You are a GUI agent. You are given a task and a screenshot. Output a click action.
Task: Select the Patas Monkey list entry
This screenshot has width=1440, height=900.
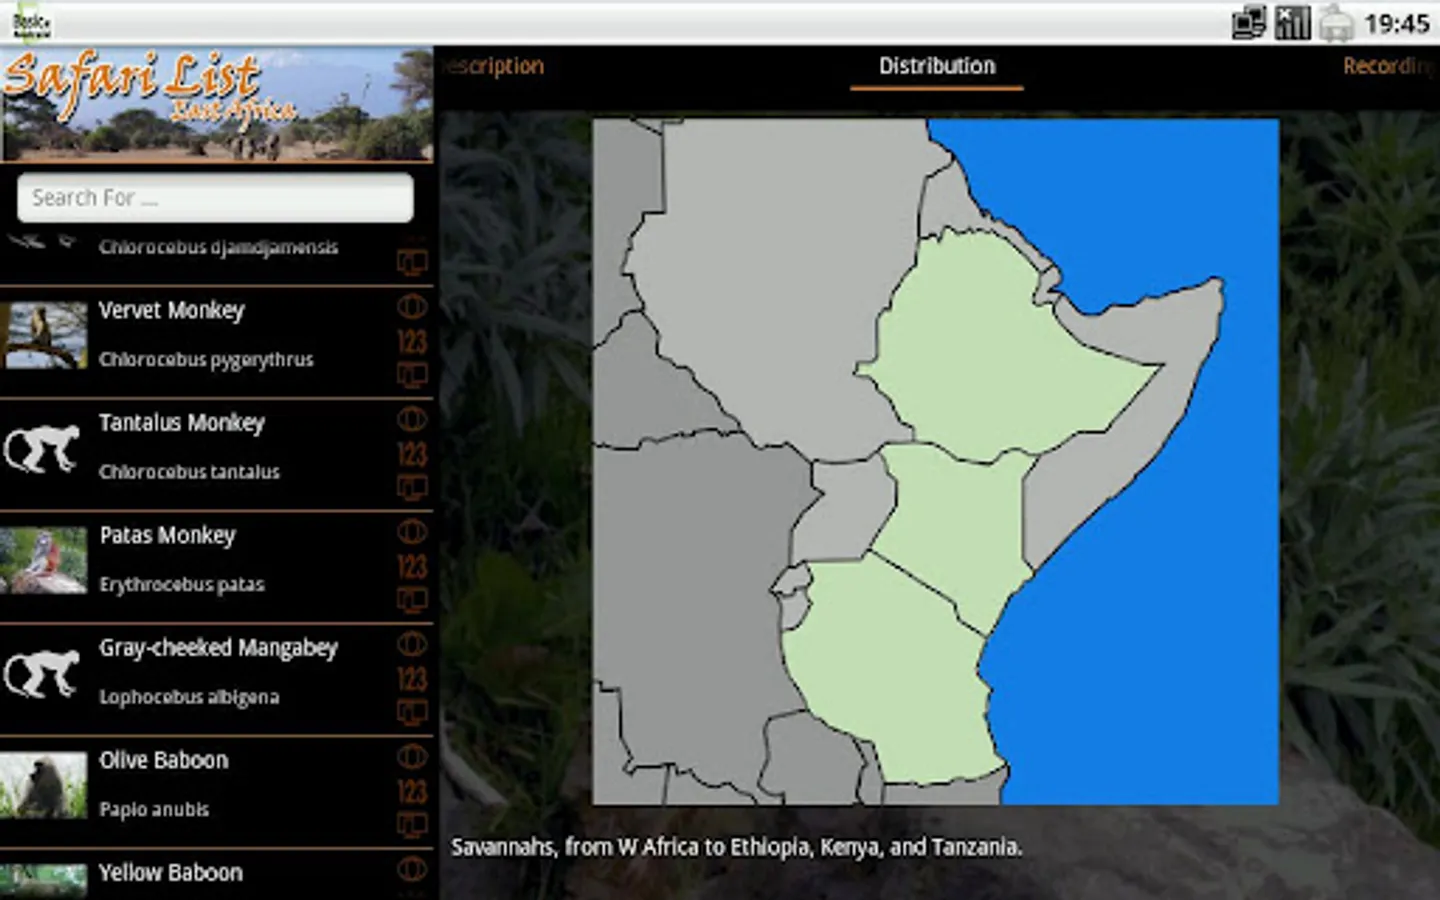click(217, 567)
